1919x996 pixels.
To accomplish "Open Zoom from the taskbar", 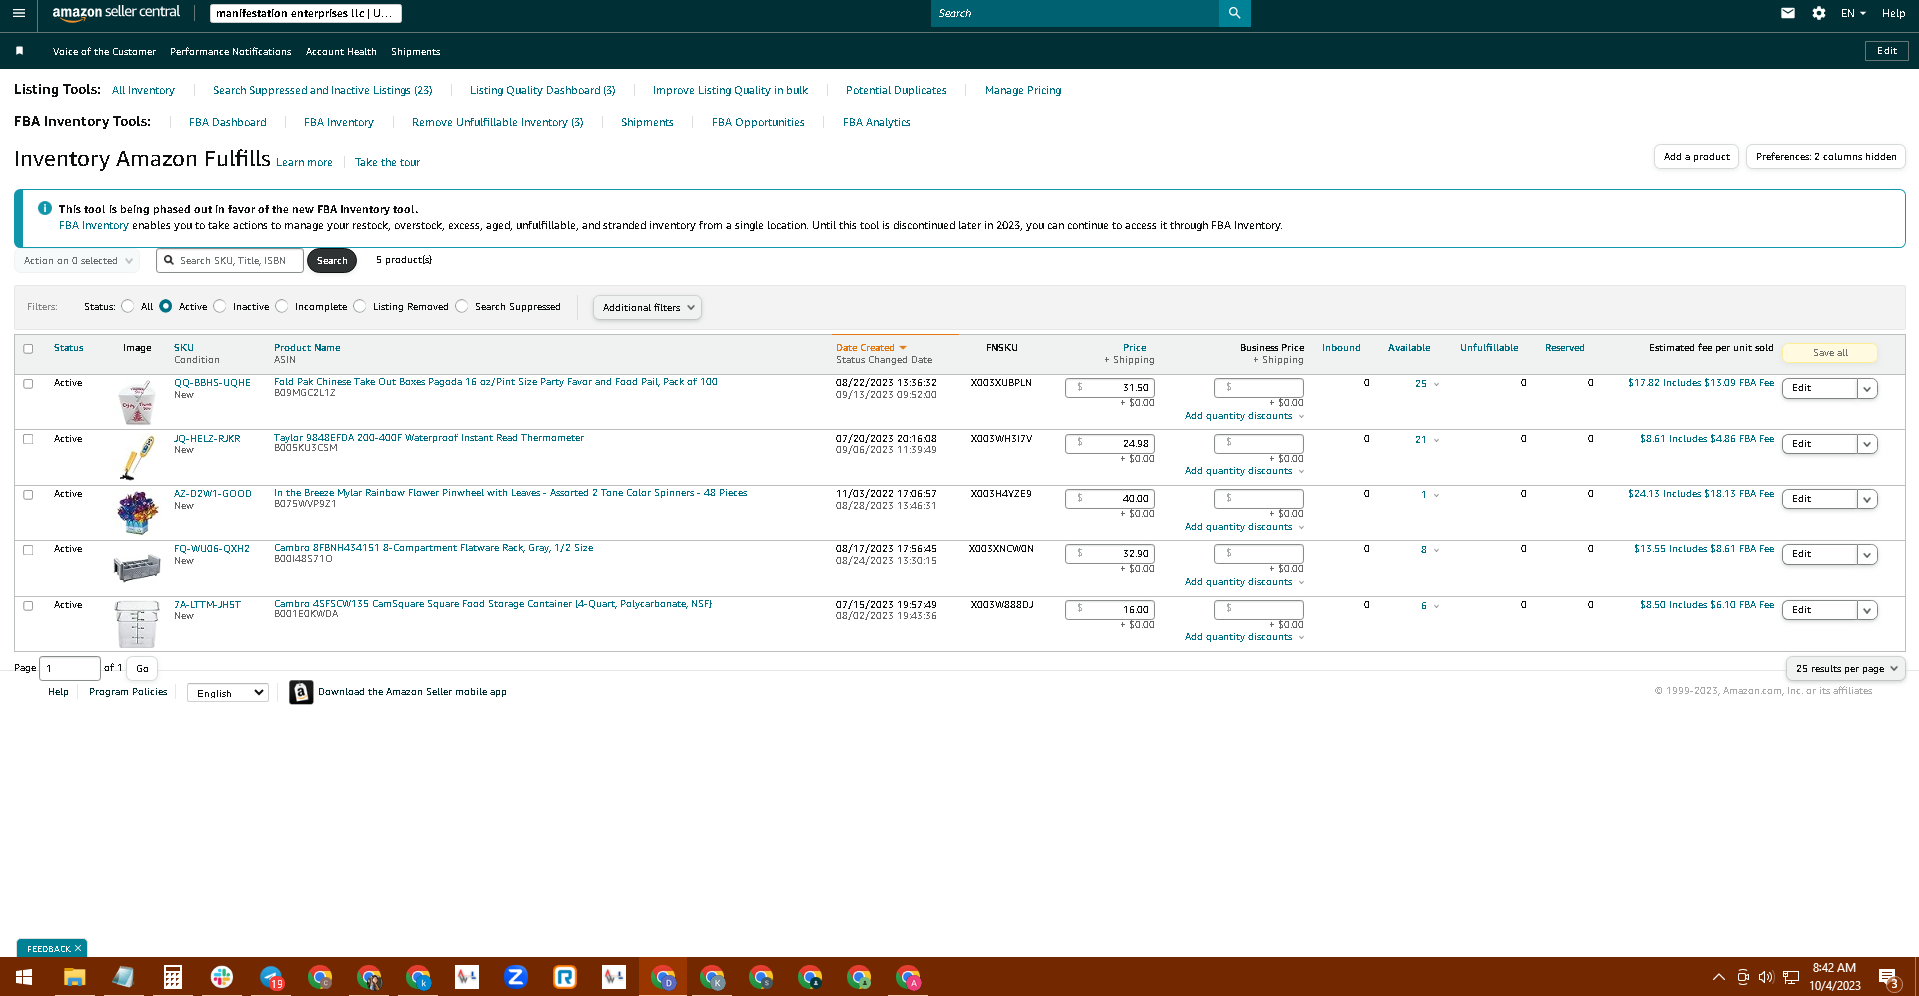I will [516, 977].
